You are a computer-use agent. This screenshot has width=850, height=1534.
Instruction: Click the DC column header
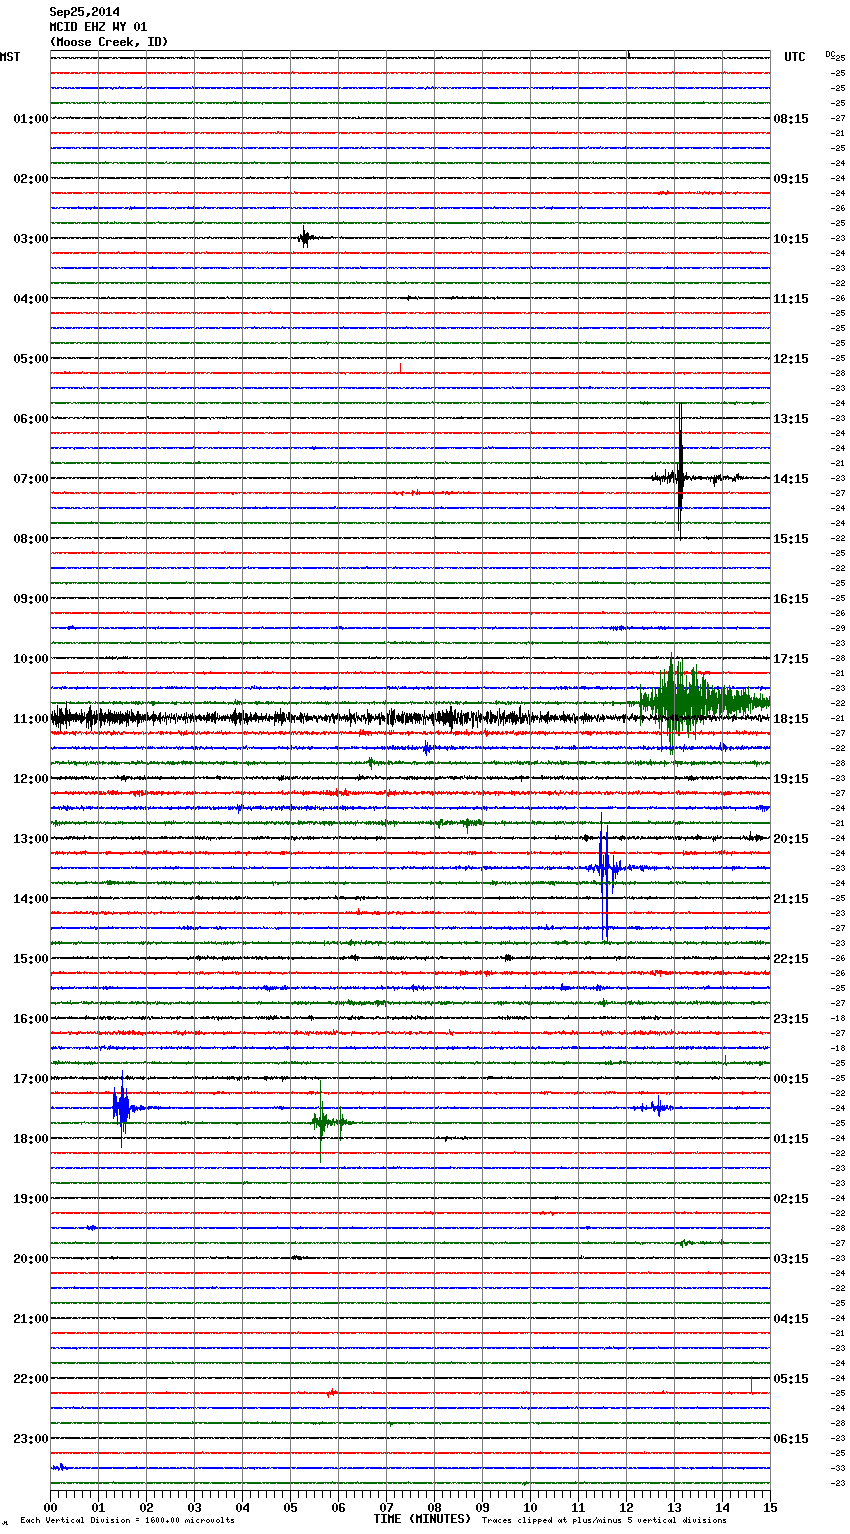tap(830, 54)
